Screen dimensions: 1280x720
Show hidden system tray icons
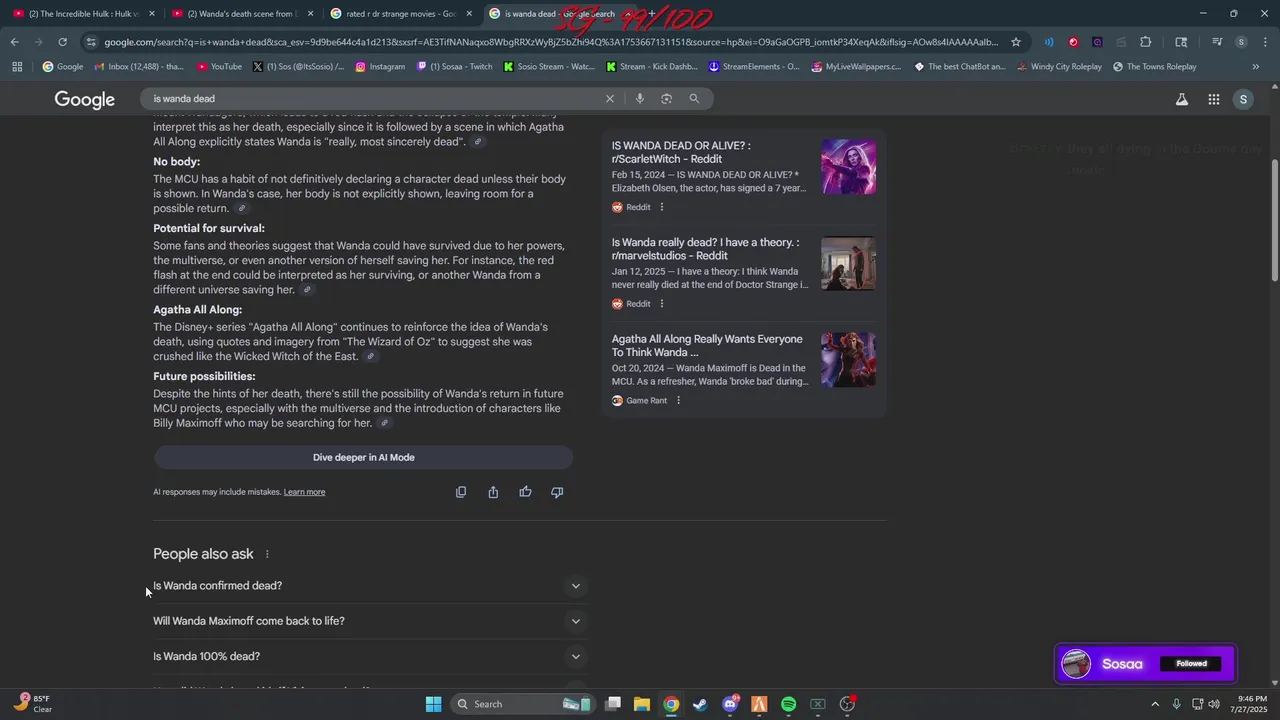pyautogui.click(x=1155, y=704)
